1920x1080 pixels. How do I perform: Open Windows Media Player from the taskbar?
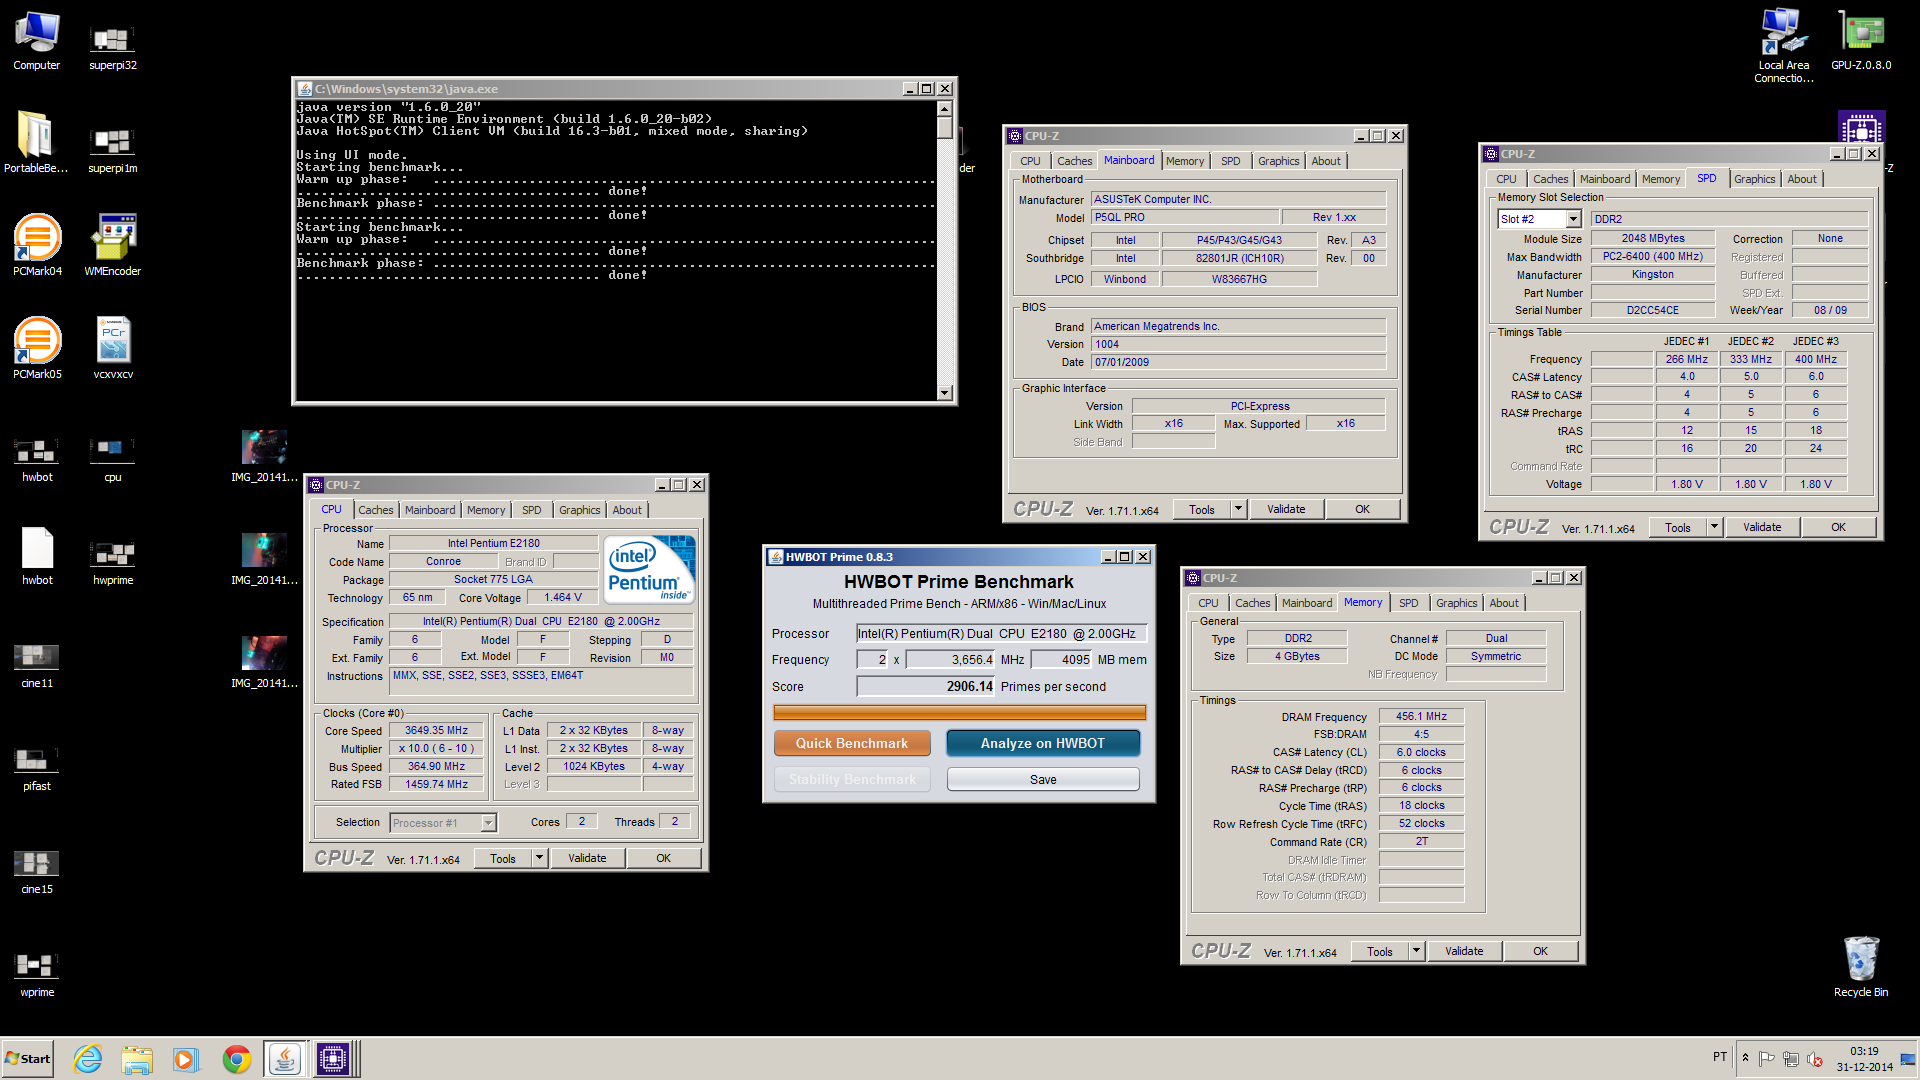pos(186,1059)
